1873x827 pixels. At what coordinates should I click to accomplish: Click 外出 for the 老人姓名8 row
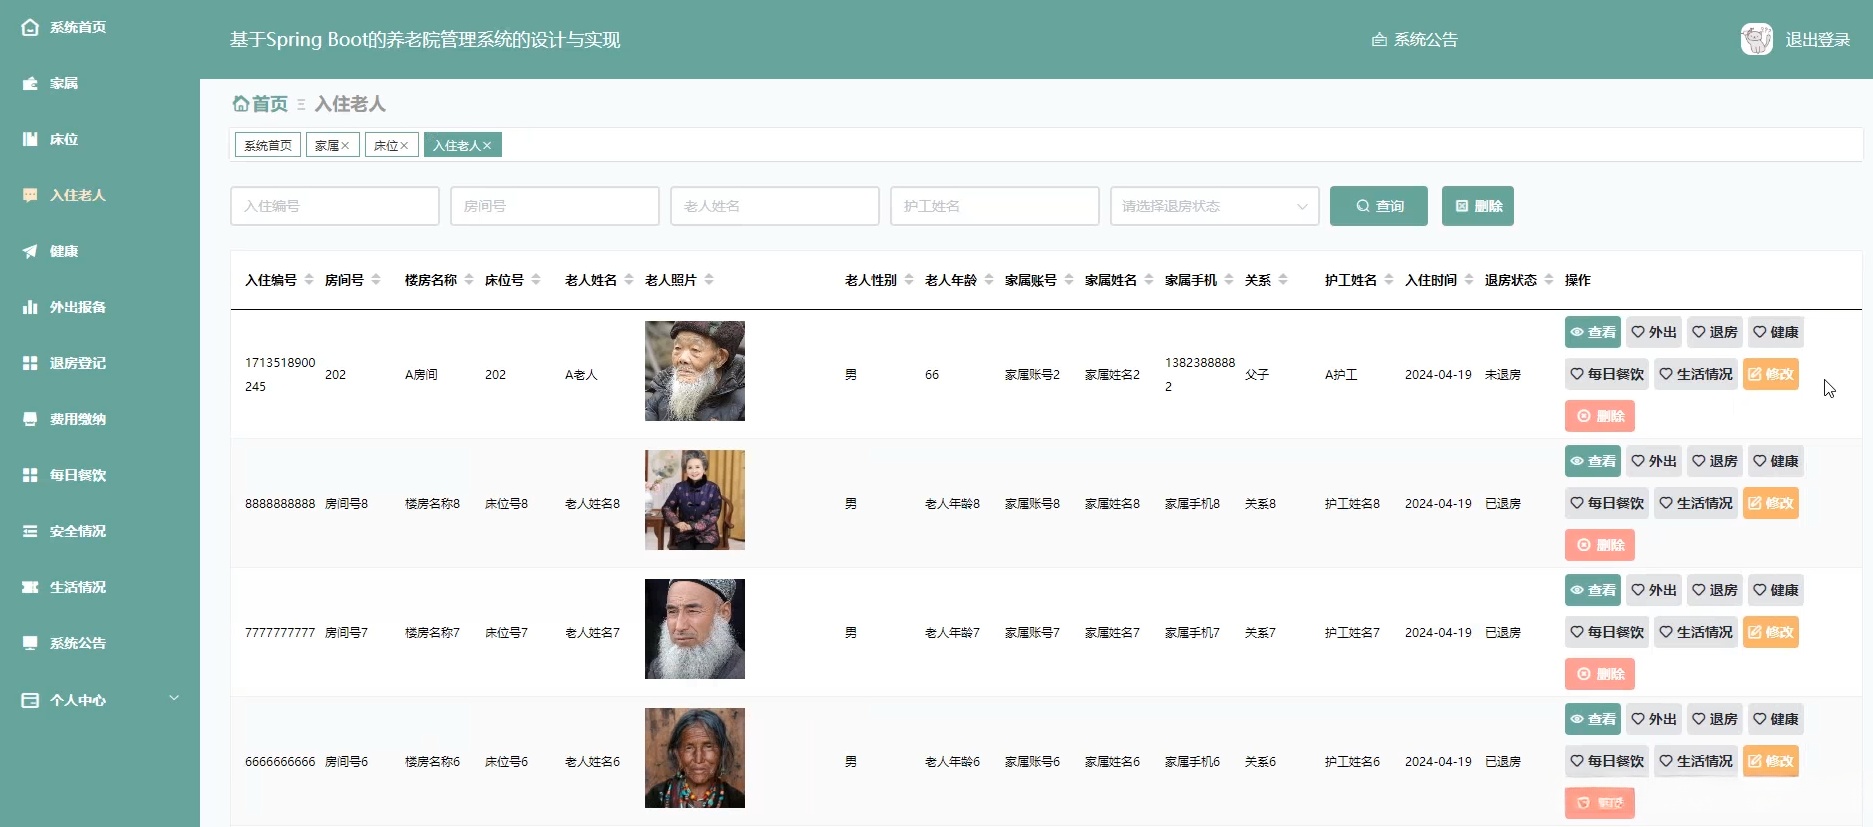point(1654,461)
